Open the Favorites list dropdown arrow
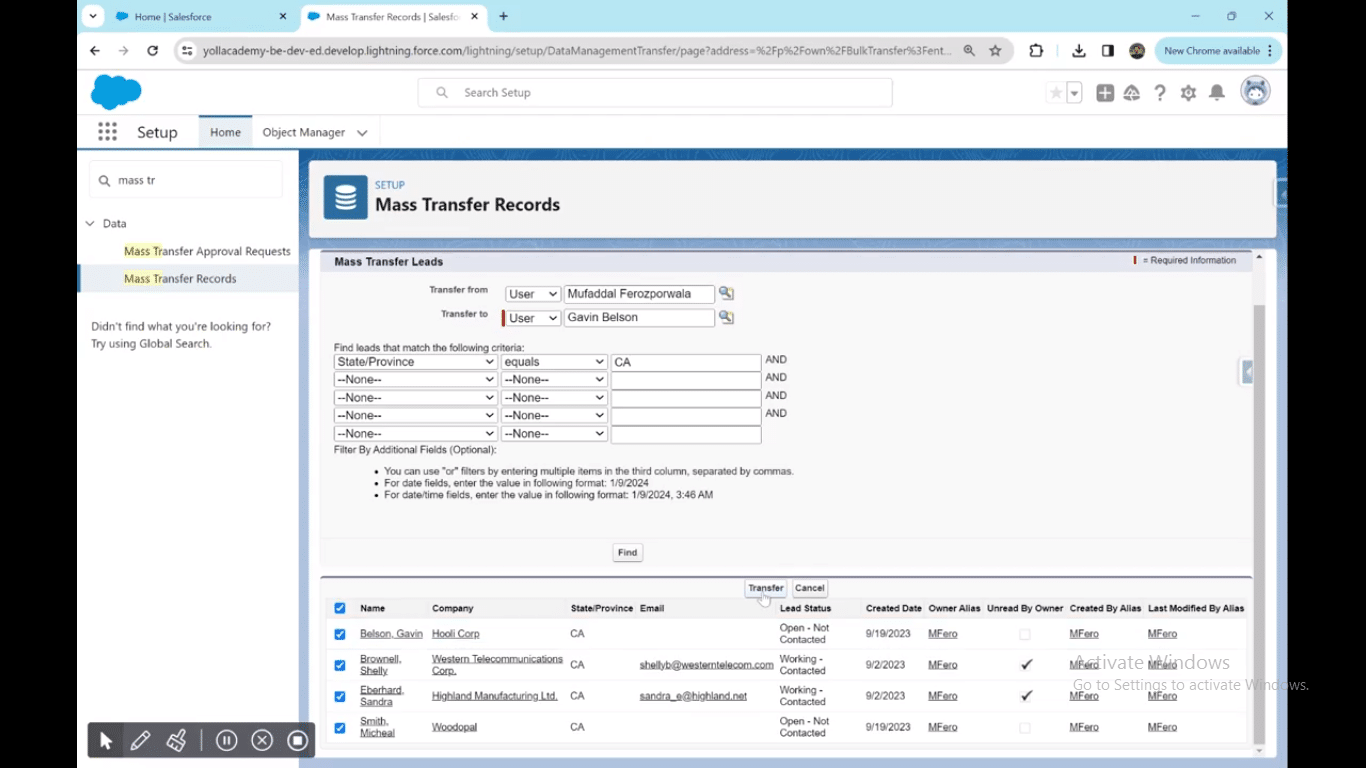 tap(1074, 93)
